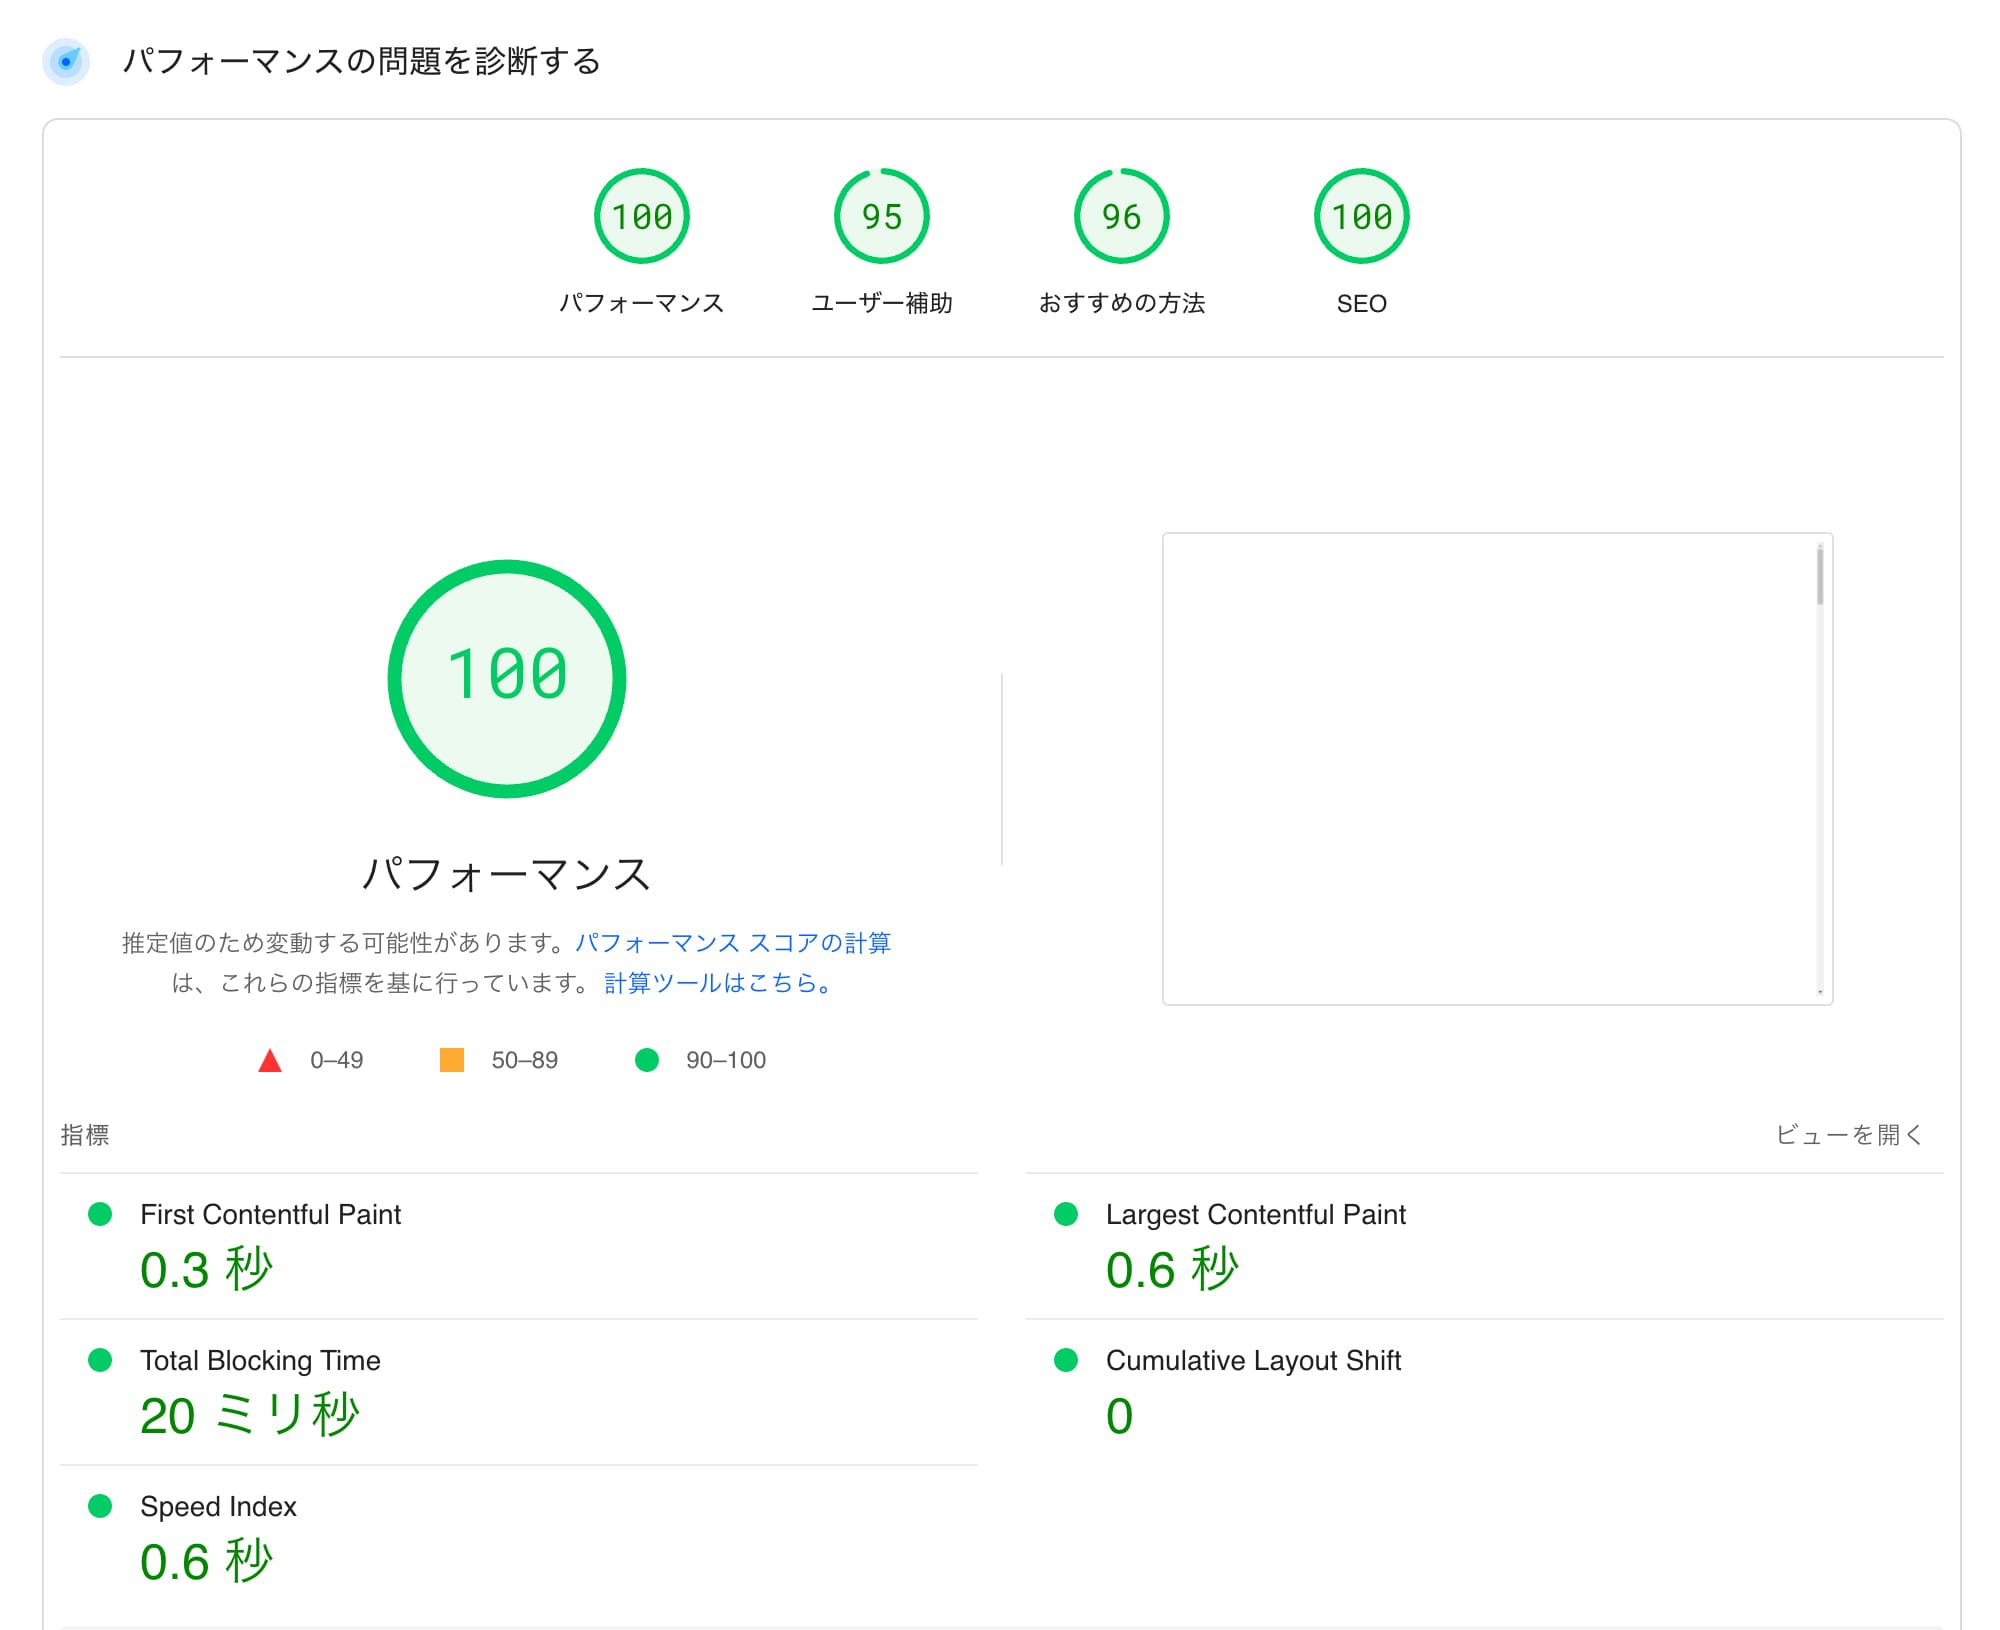The height and width of the screenshot is (1630, 2000).
Task: Jump to ユーザー補助 score gauge 95
Action: pyautogui.click(x=882, y=216)
